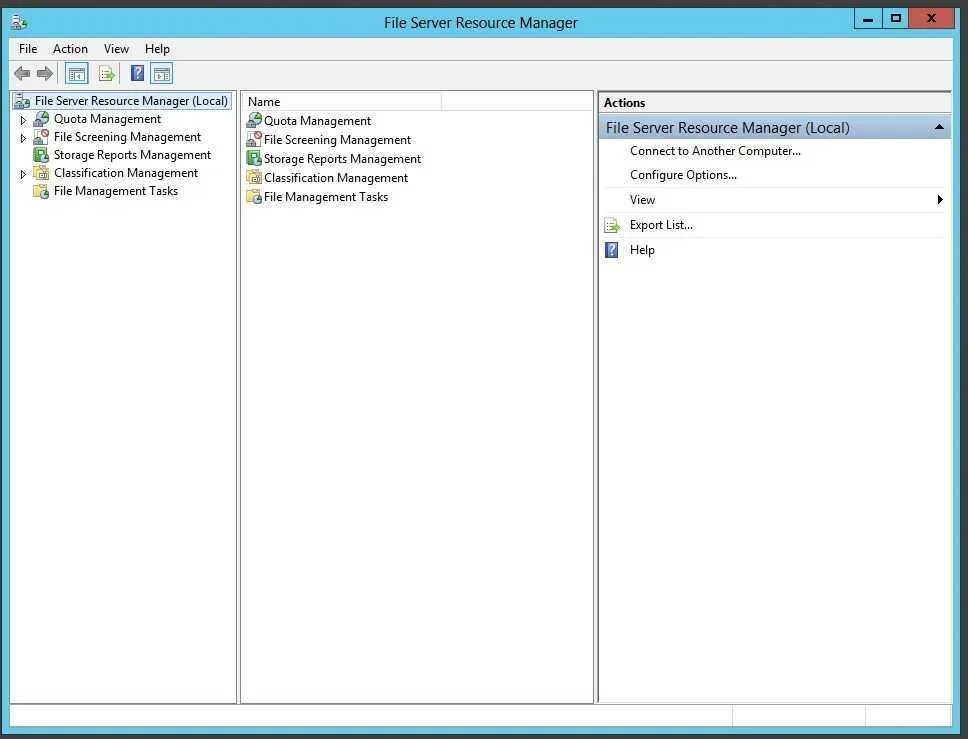This screenshot has height=739, width=968.
Task: Select Classification Management text in center list
Action: pyautogui.click(x=336, y=178)
